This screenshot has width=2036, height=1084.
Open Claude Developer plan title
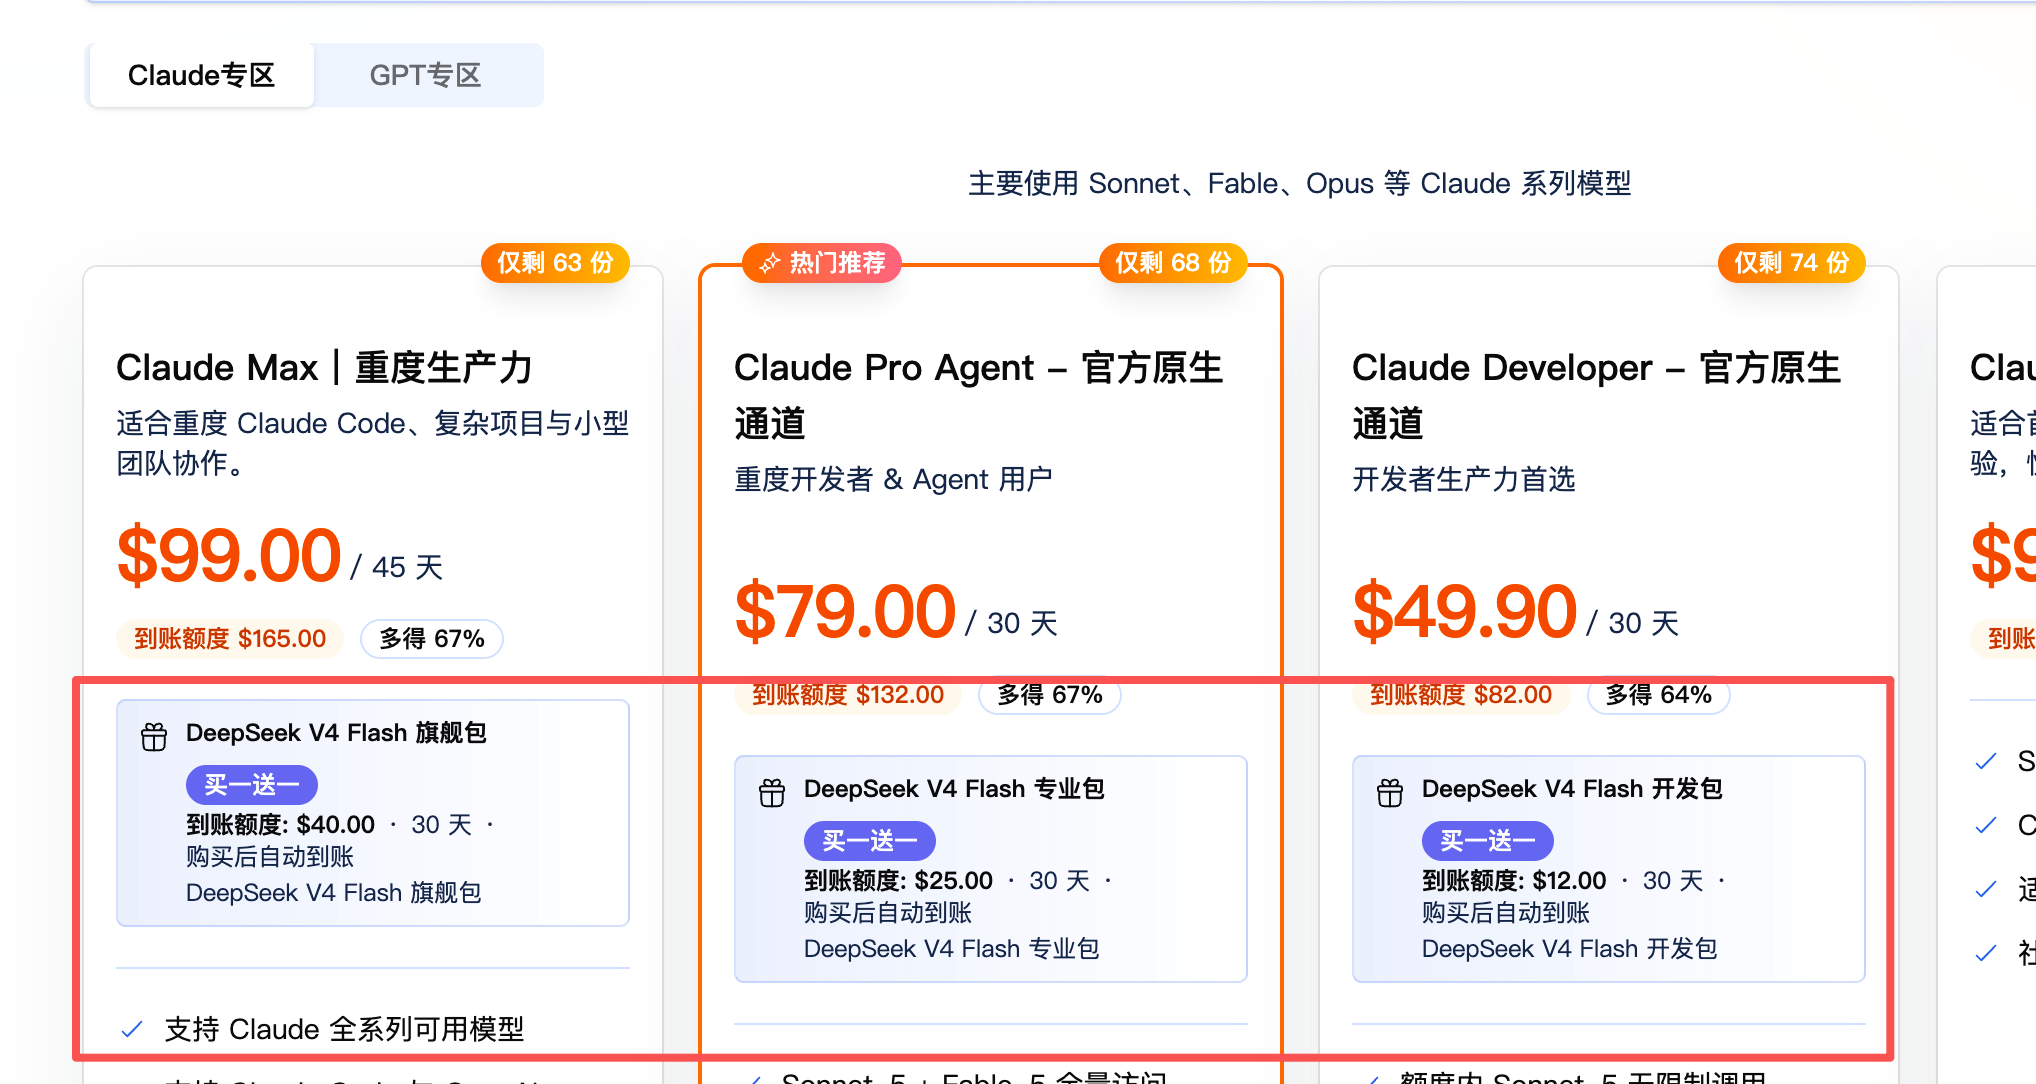tap(1597, 395)
